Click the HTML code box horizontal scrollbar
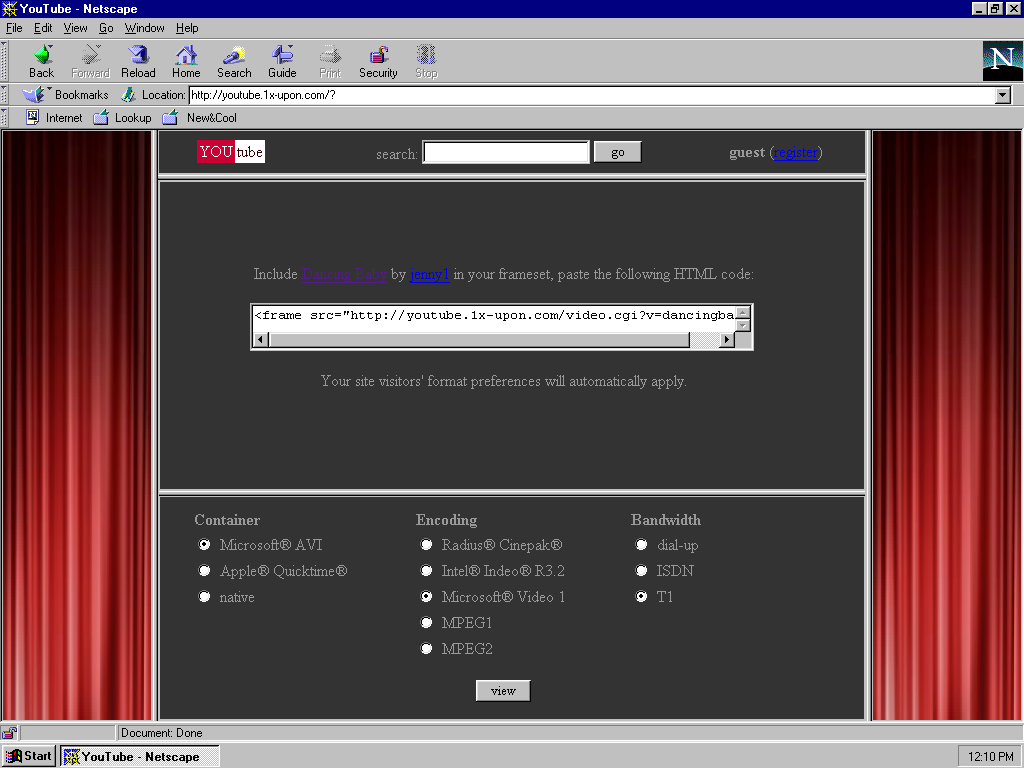The height and width of the screenshot is (768, 1024). click(x=480, y=340)
